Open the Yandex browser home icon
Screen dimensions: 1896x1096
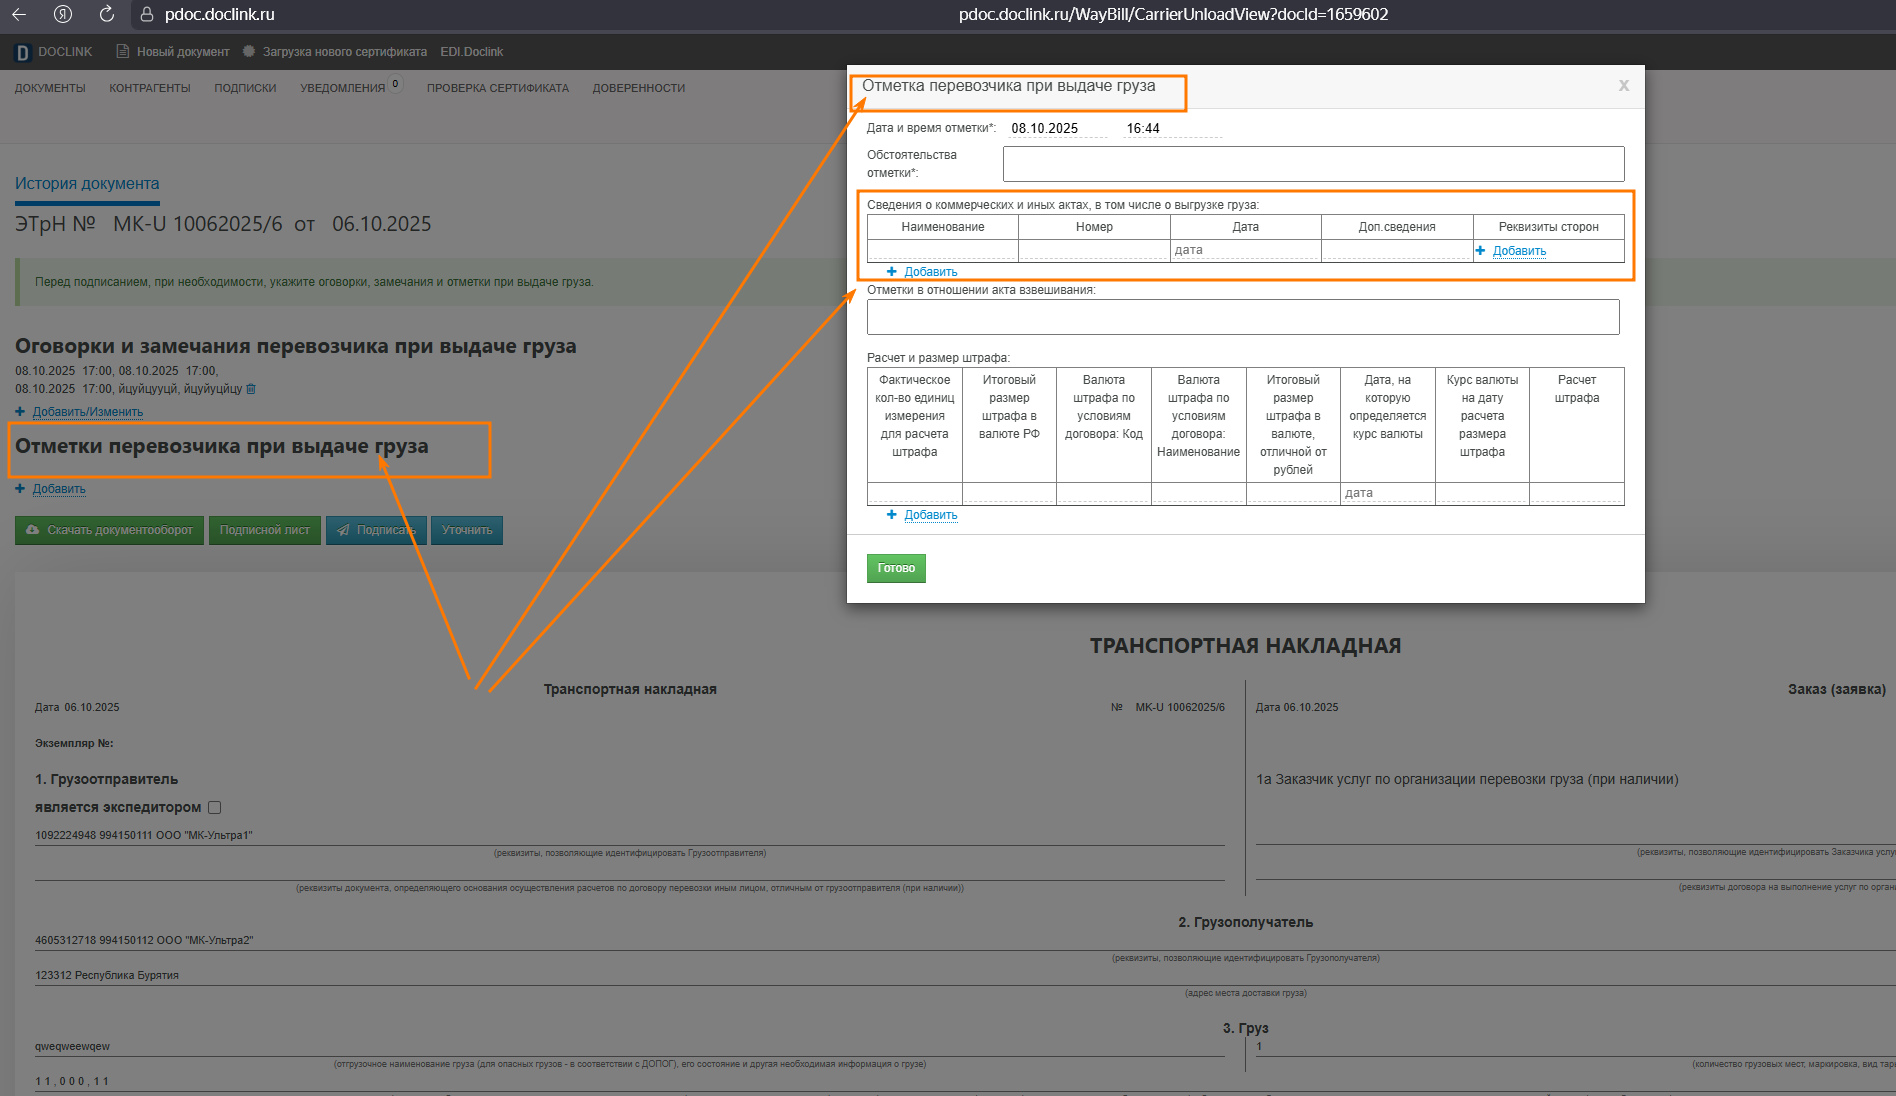pos(63,14)
